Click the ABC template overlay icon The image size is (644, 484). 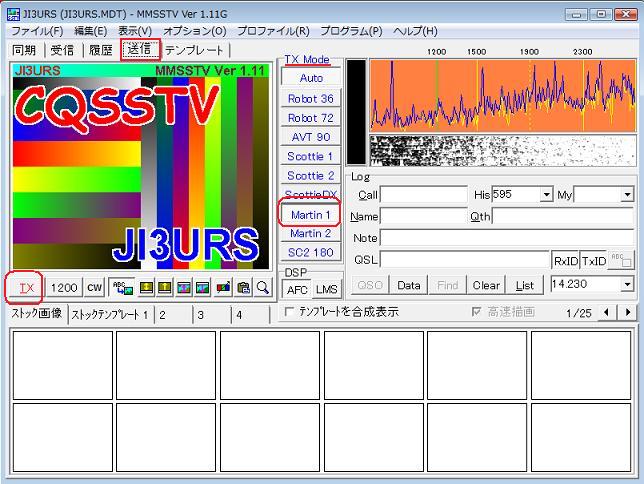click(x=123, y=288)
